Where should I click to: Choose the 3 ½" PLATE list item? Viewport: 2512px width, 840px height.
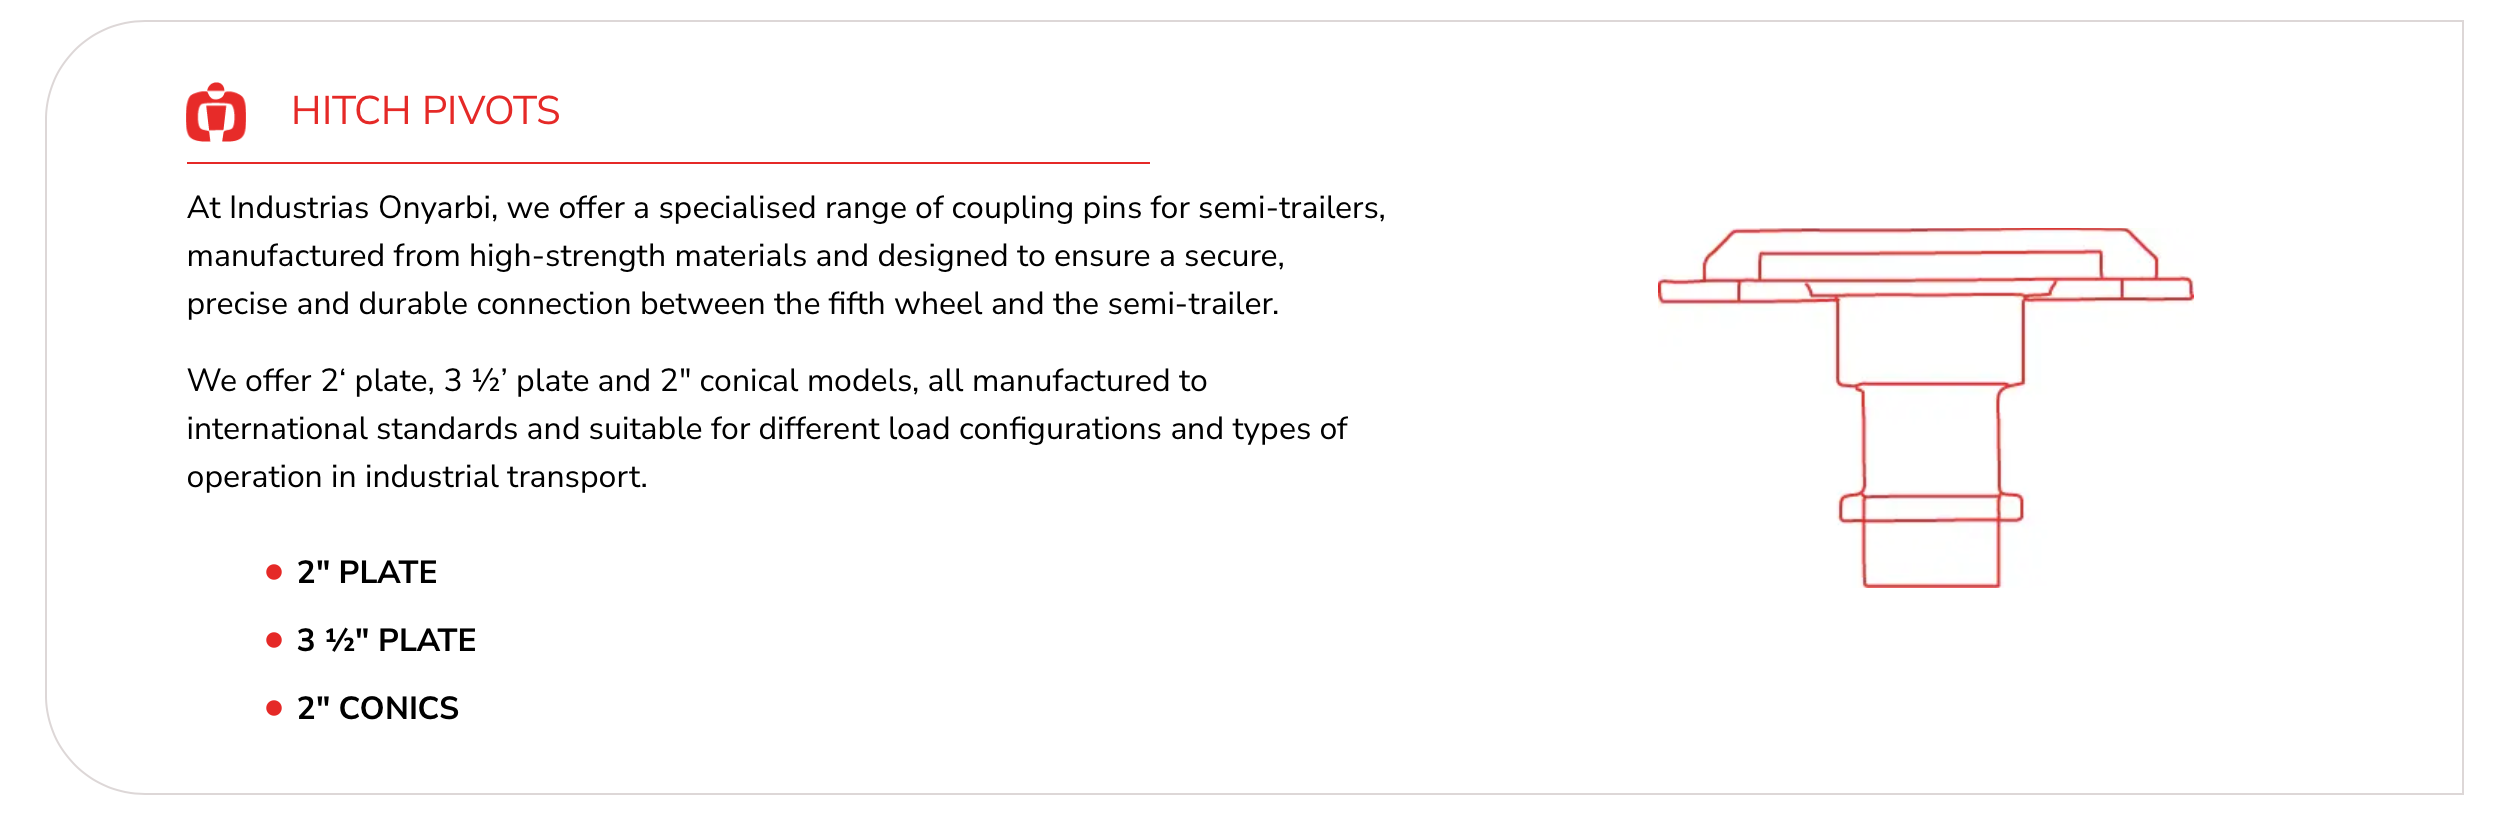[386, 640]
